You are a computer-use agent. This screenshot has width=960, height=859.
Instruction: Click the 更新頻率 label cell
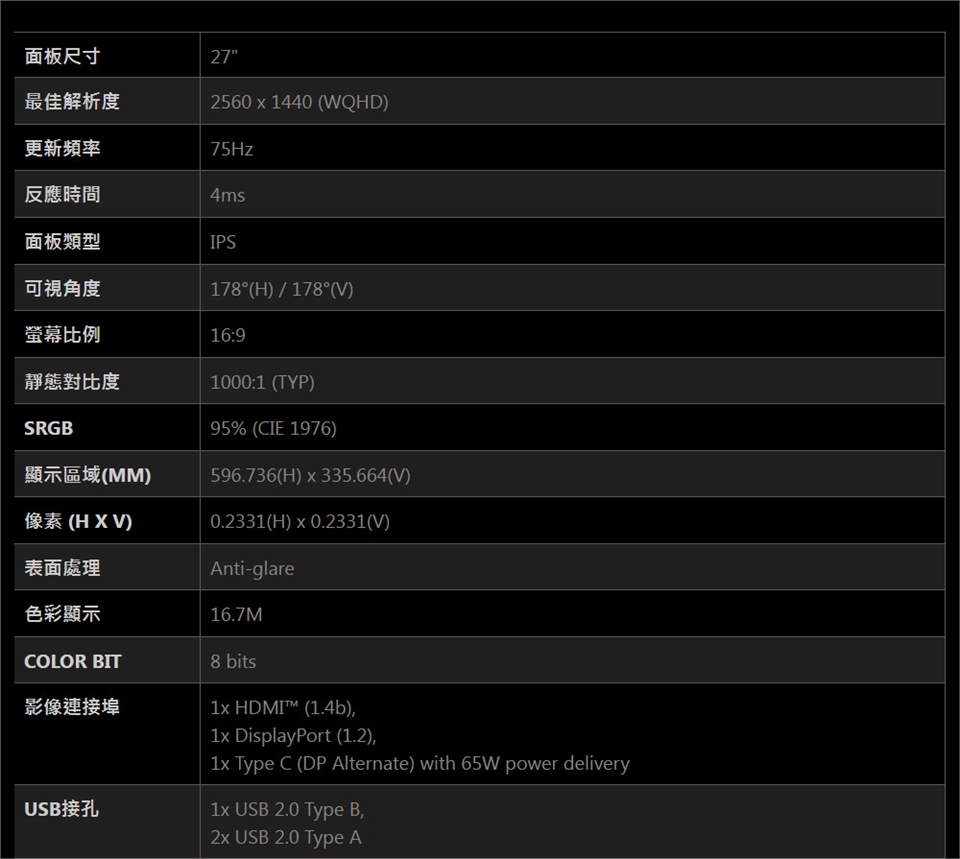click(62, 149)
